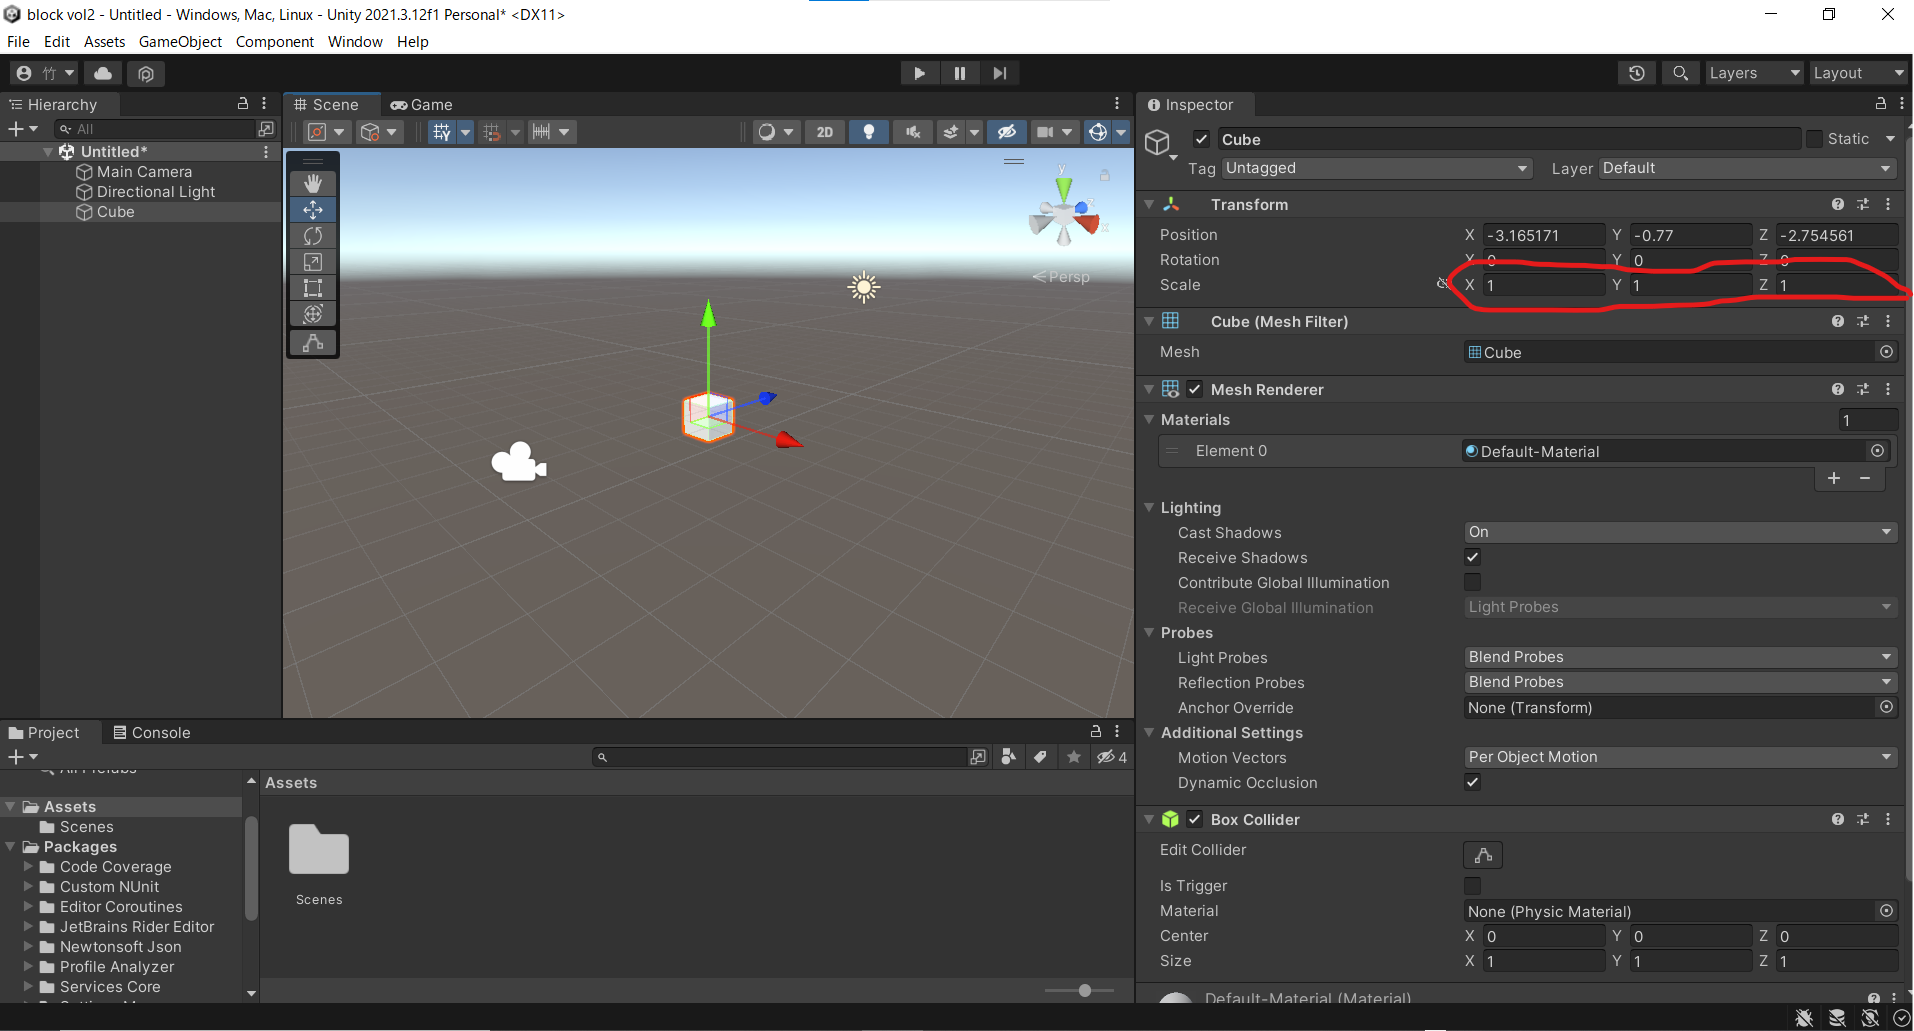Open Mesh Renderer preset icon
Screen dimensions: 1914x1031
tap(1863, 389)
